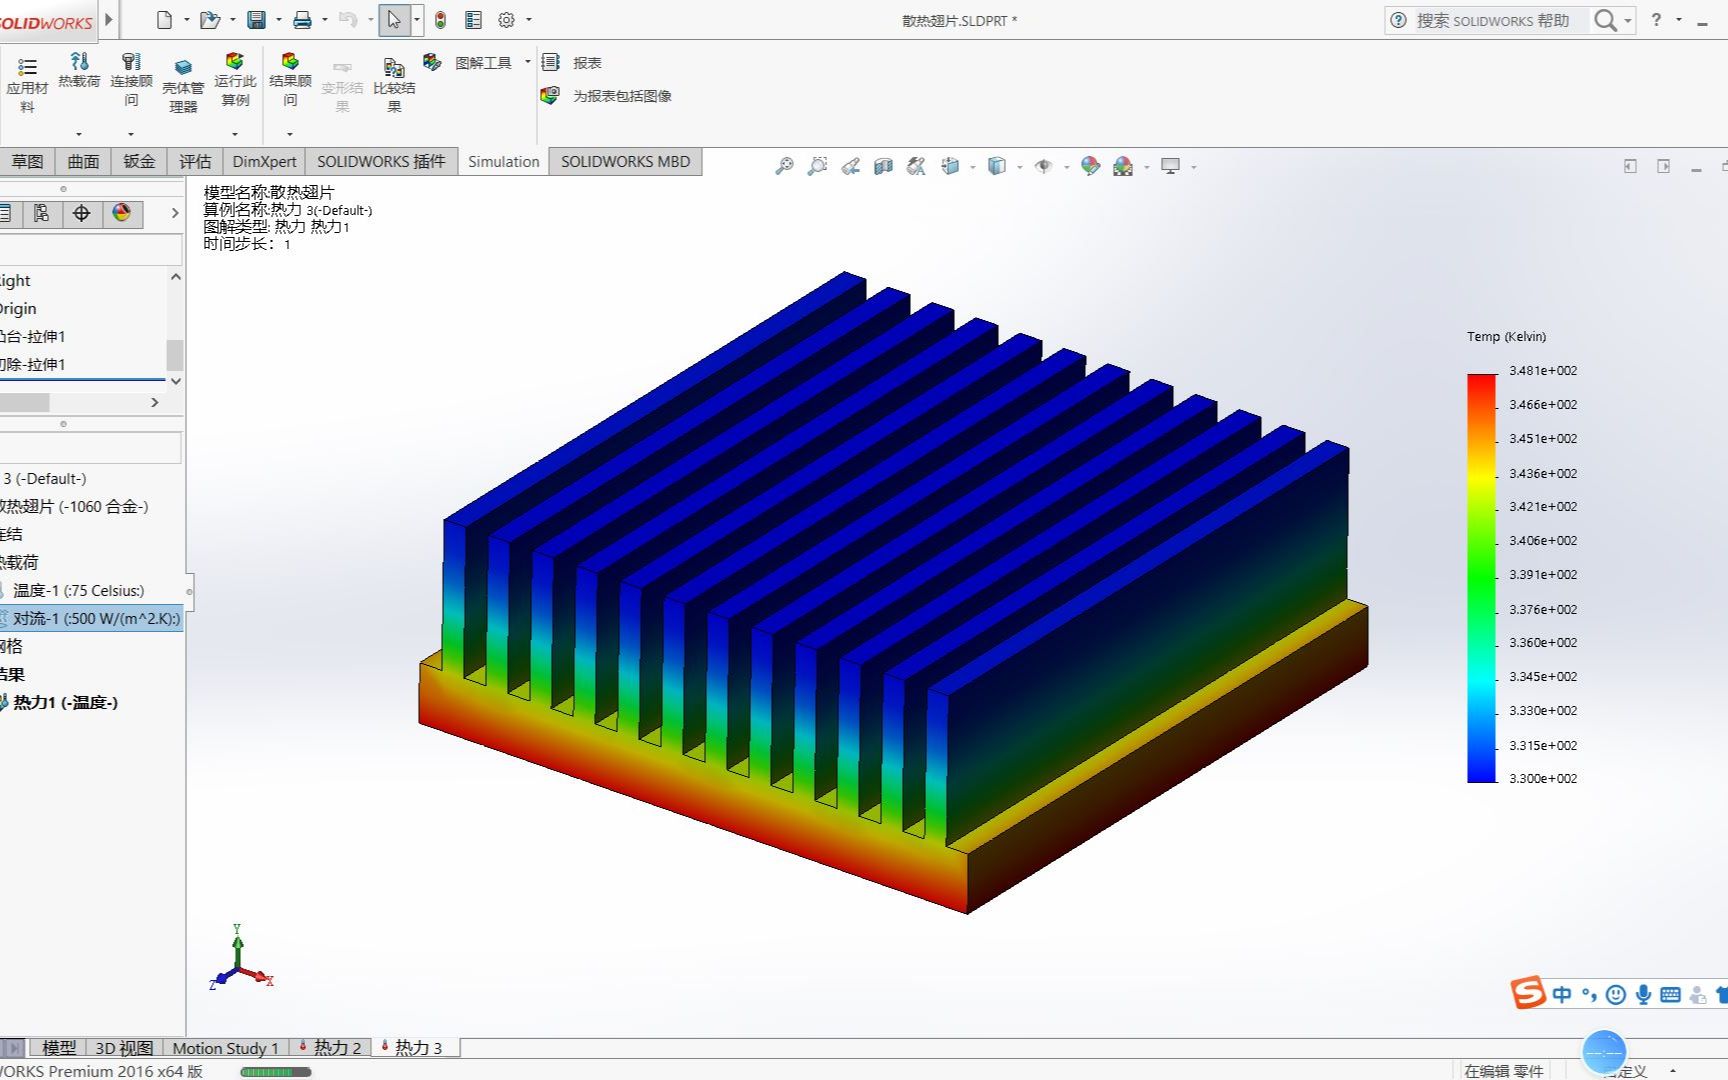Open the 图解工具 (Plot Tools) dropdown arrow
Viewport: 1728px width, 1080px height.
527,61
